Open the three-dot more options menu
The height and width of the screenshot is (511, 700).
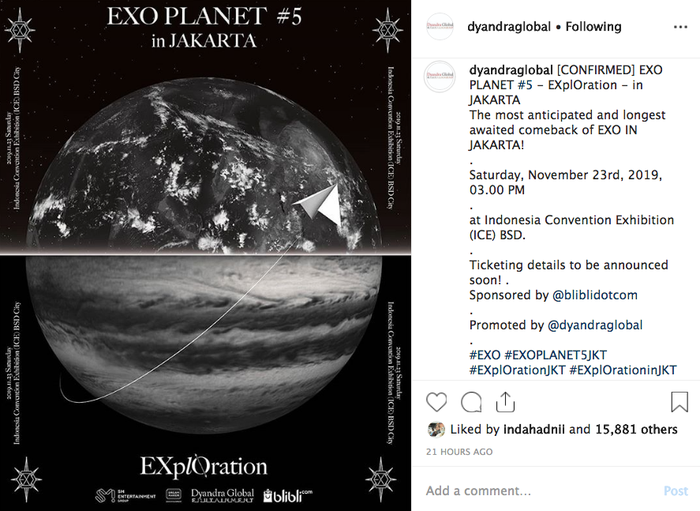(x=680, y=27)
